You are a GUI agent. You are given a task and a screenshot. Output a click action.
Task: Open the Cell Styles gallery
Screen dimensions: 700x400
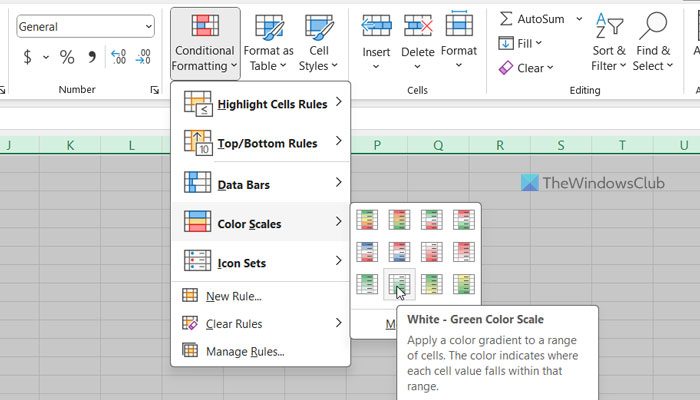tap(319, 41)
